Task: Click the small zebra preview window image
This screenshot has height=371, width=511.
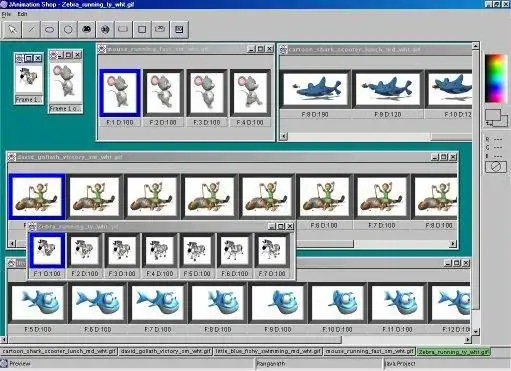Action: (29, 79)
